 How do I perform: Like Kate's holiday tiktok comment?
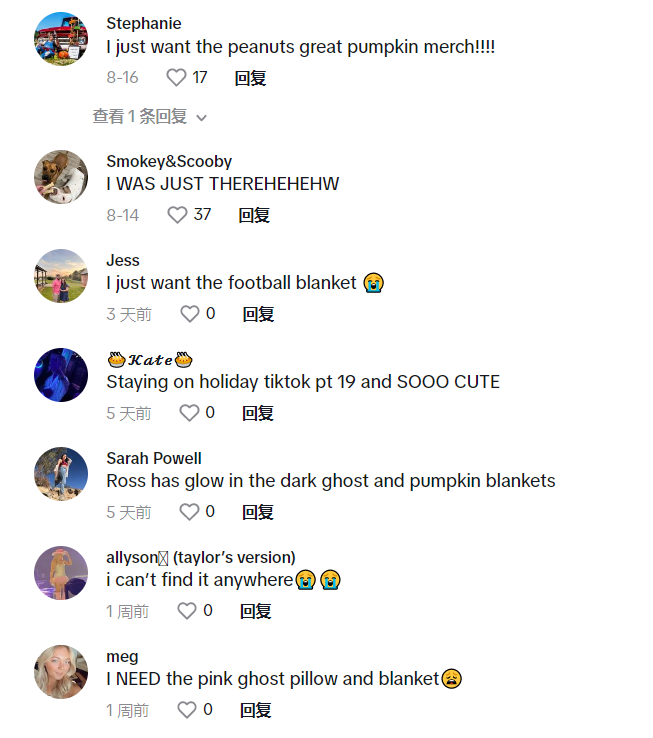189,413
